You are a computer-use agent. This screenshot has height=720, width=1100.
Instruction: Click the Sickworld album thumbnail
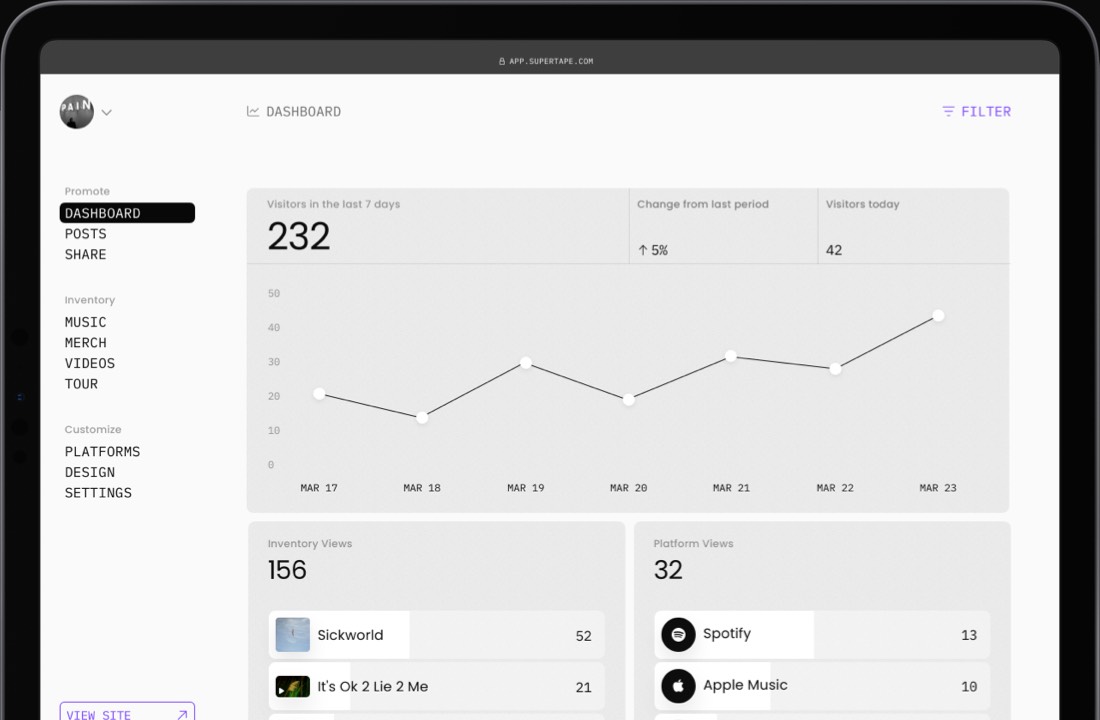tap(293, 634)
